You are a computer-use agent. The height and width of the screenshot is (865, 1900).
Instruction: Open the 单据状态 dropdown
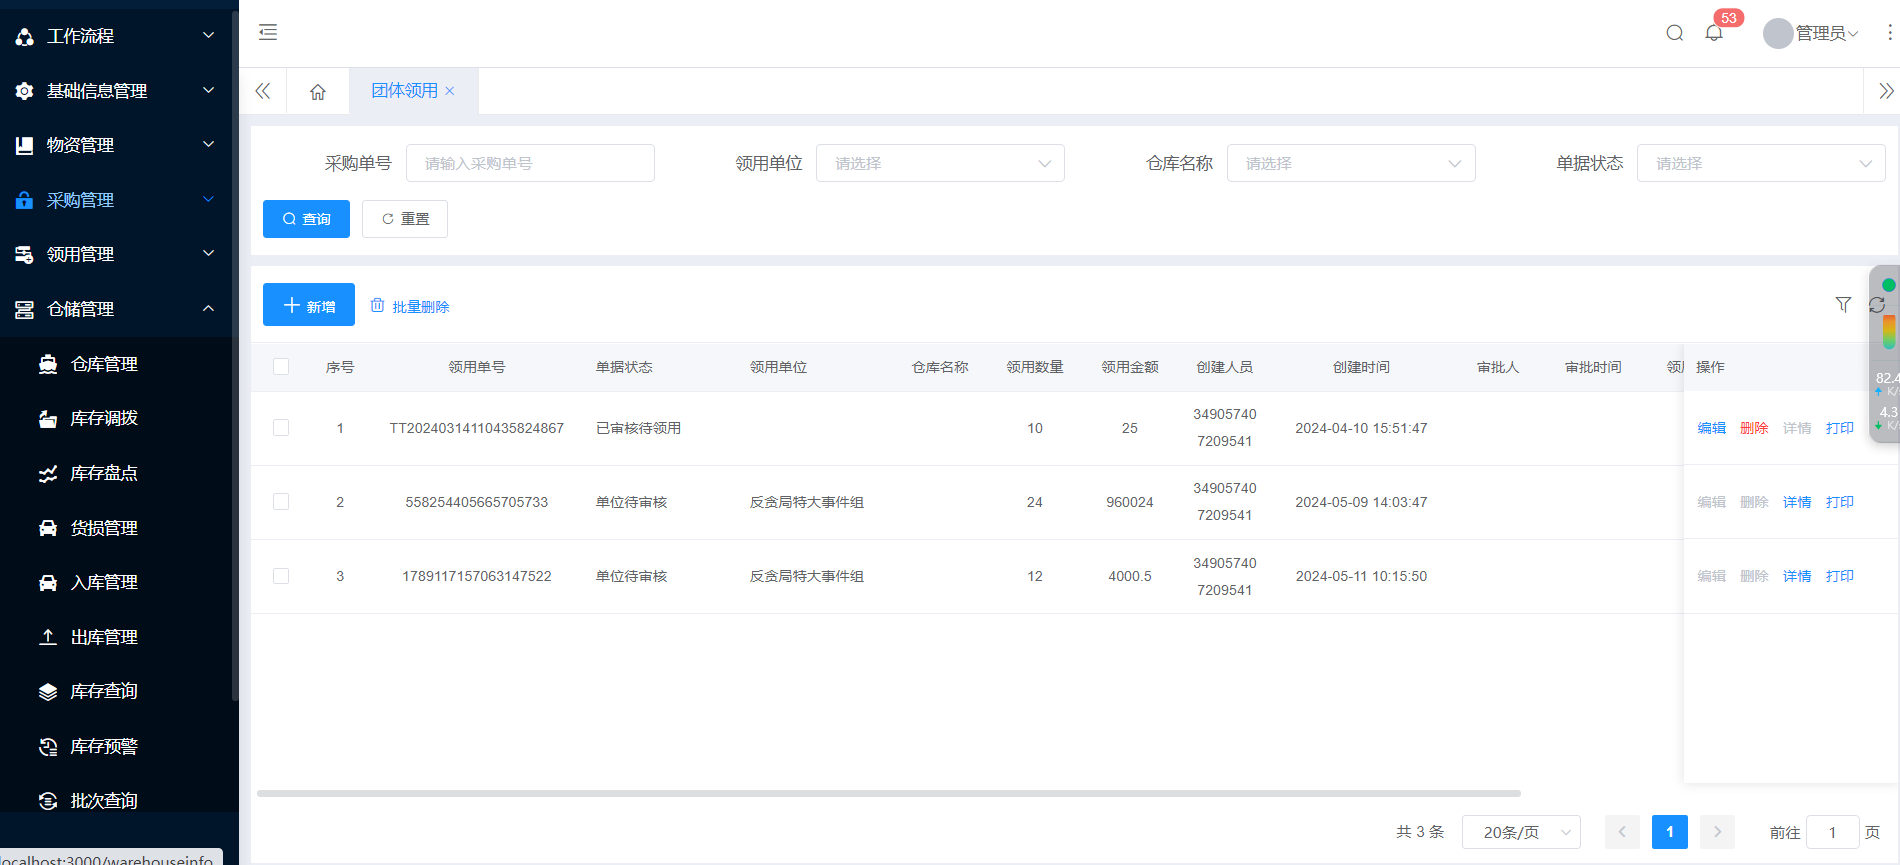pyautogui.click(x=1761, y=163)
